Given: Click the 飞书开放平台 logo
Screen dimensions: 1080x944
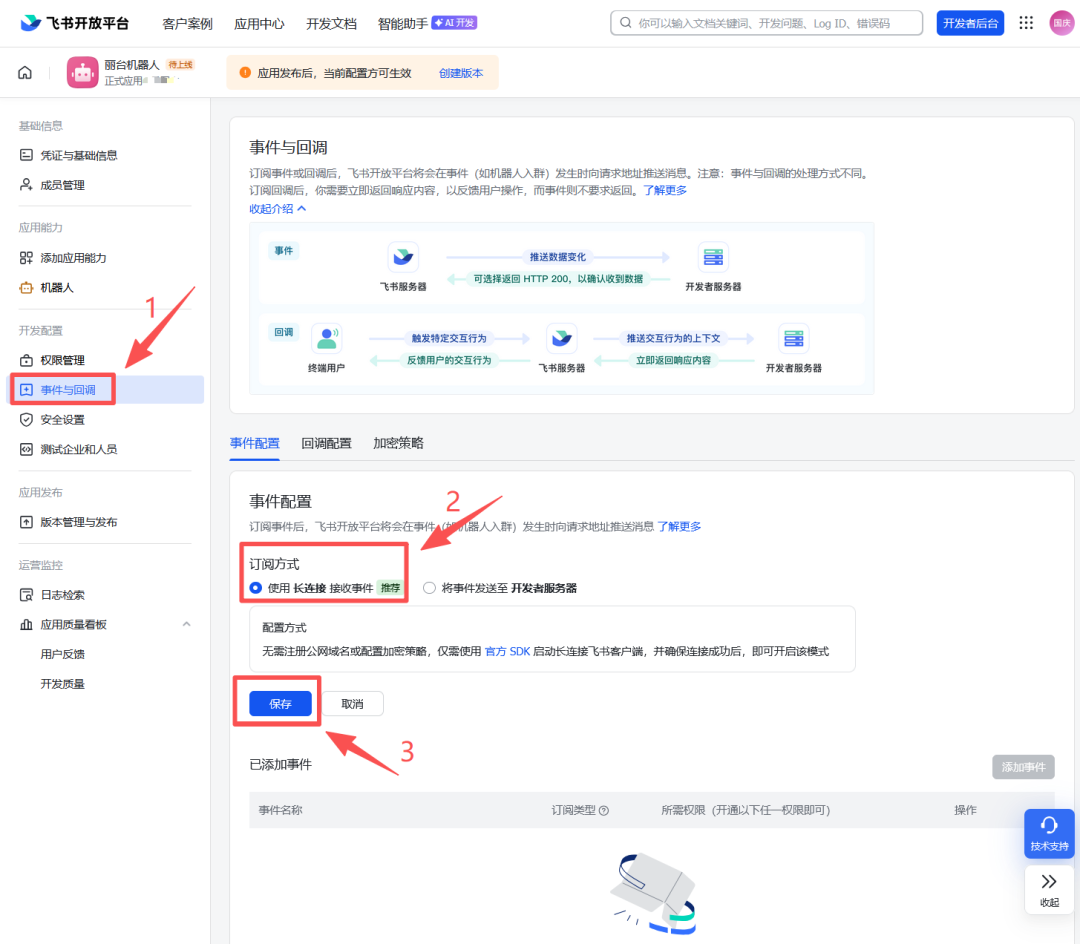Looking at the screenshot, I should click(x=74, y=23).
